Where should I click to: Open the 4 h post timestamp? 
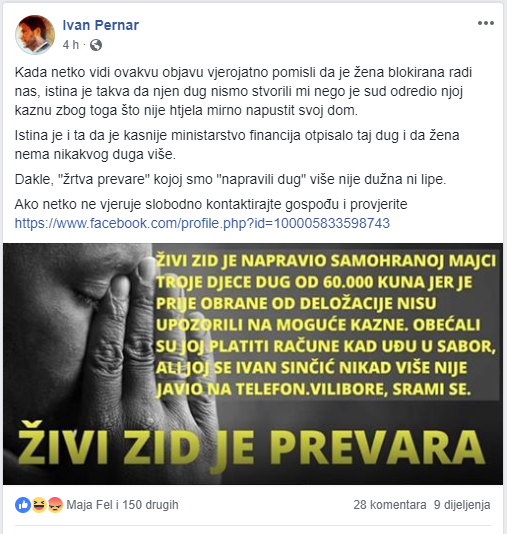(x=71, y=45)
